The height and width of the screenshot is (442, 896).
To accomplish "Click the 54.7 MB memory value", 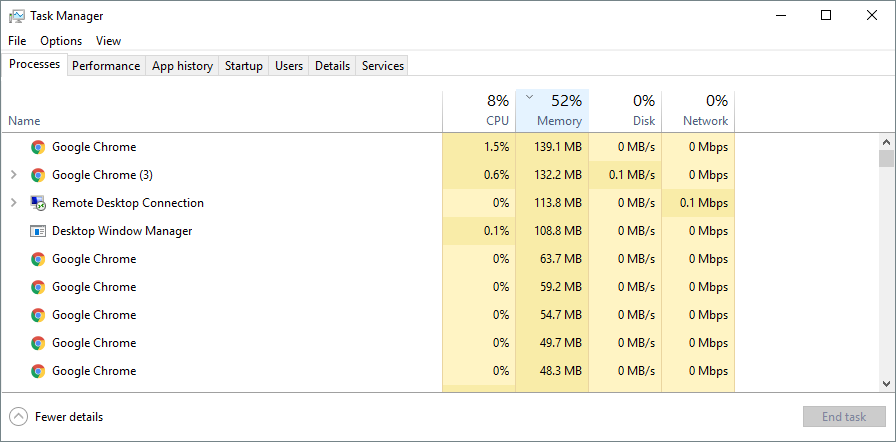I will [561, 315].
